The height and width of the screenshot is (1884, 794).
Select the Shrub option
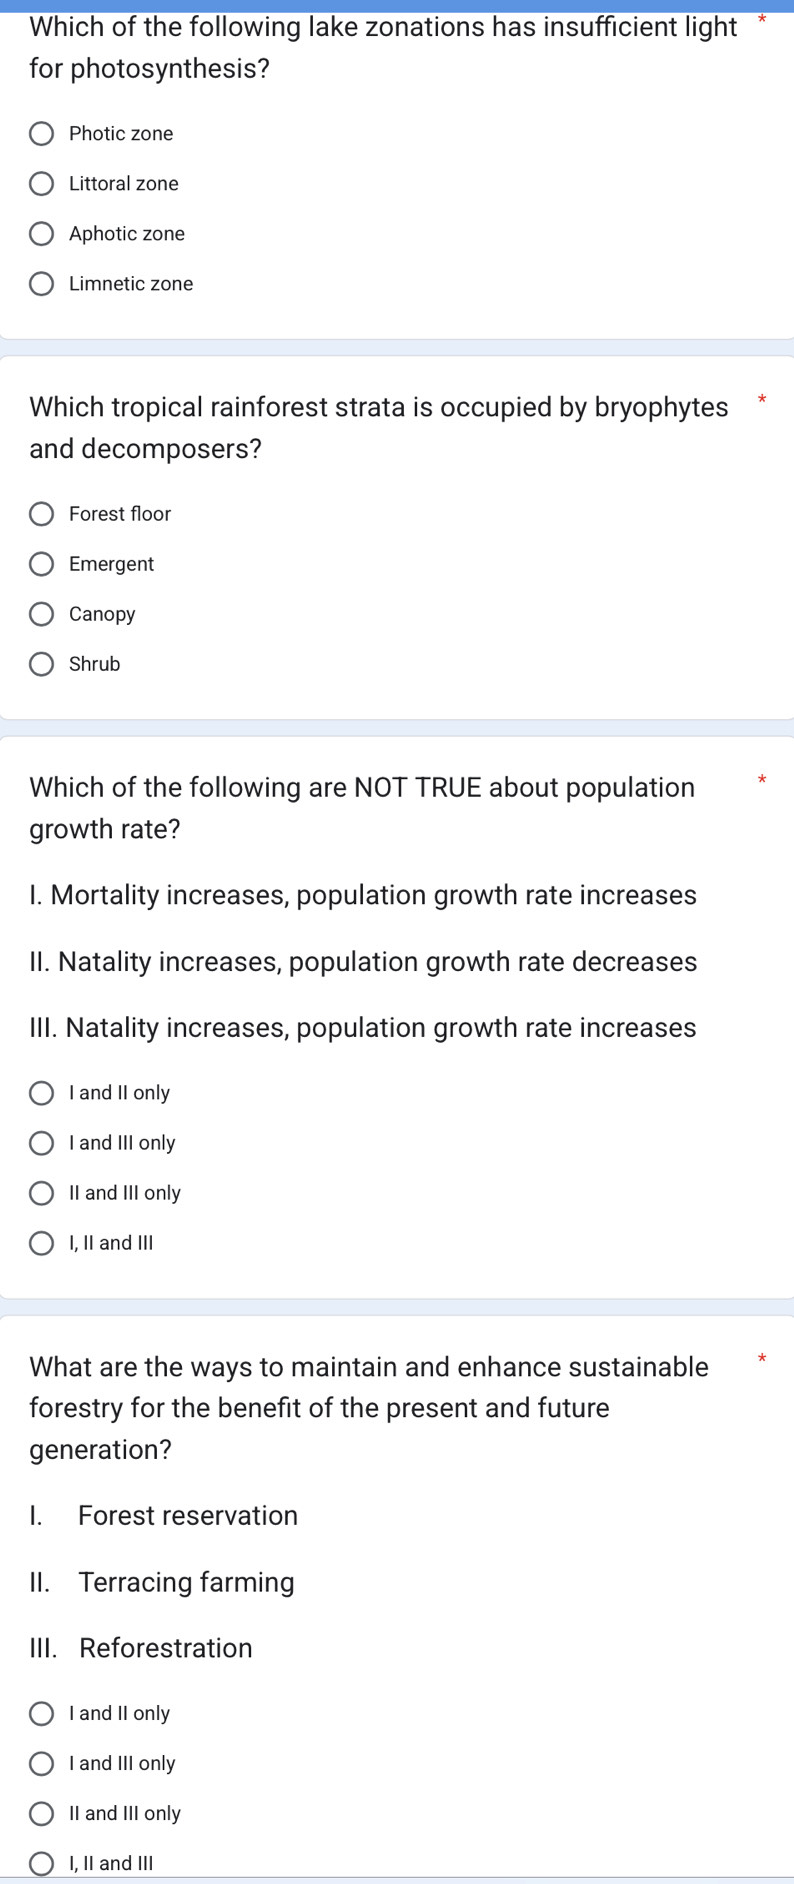point(41,663)
